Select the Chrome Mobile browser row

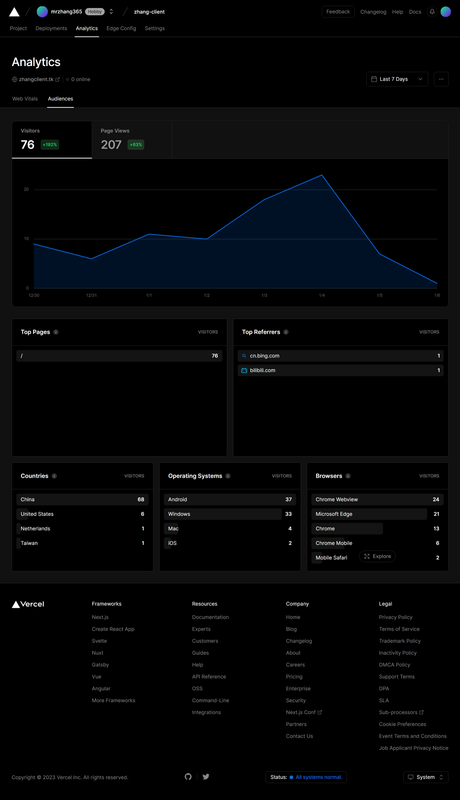pos(377,543)
